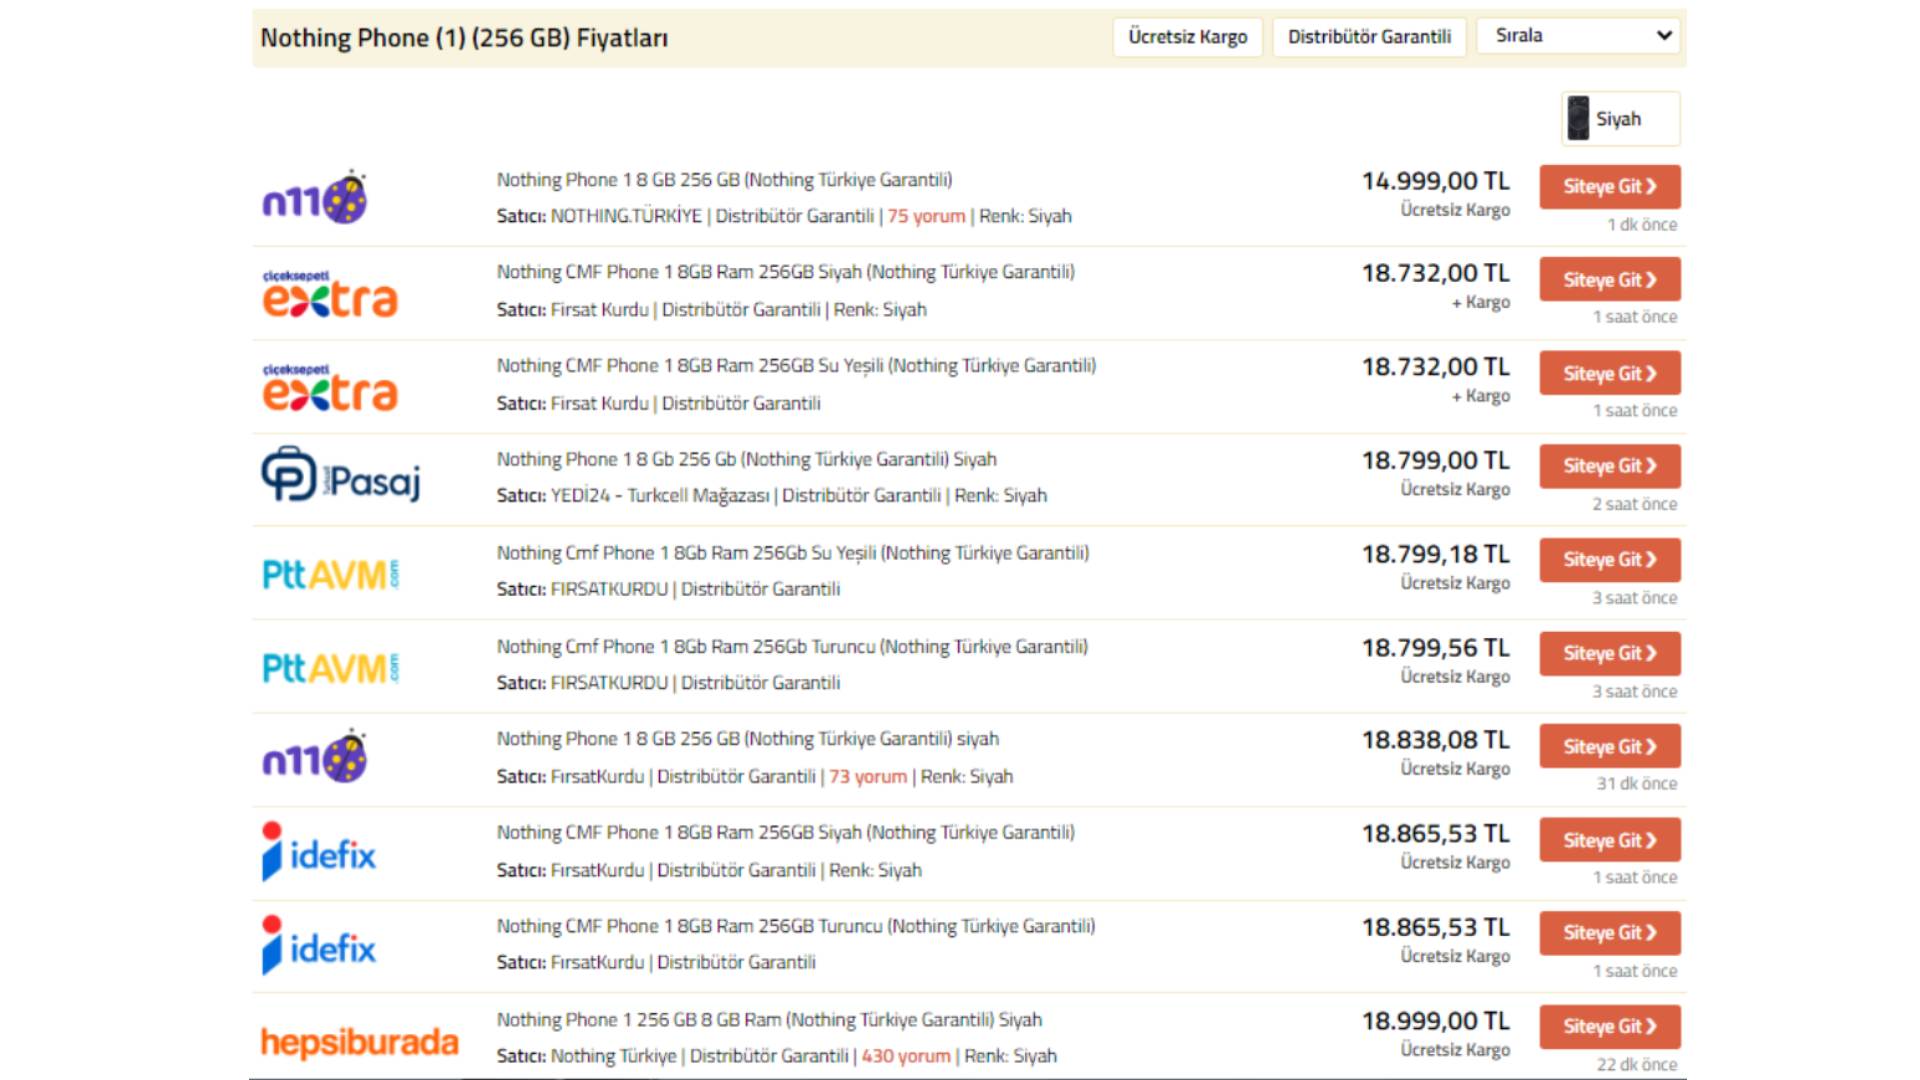Click the '31 dk önce' timestamp

tap(1637, 784)
